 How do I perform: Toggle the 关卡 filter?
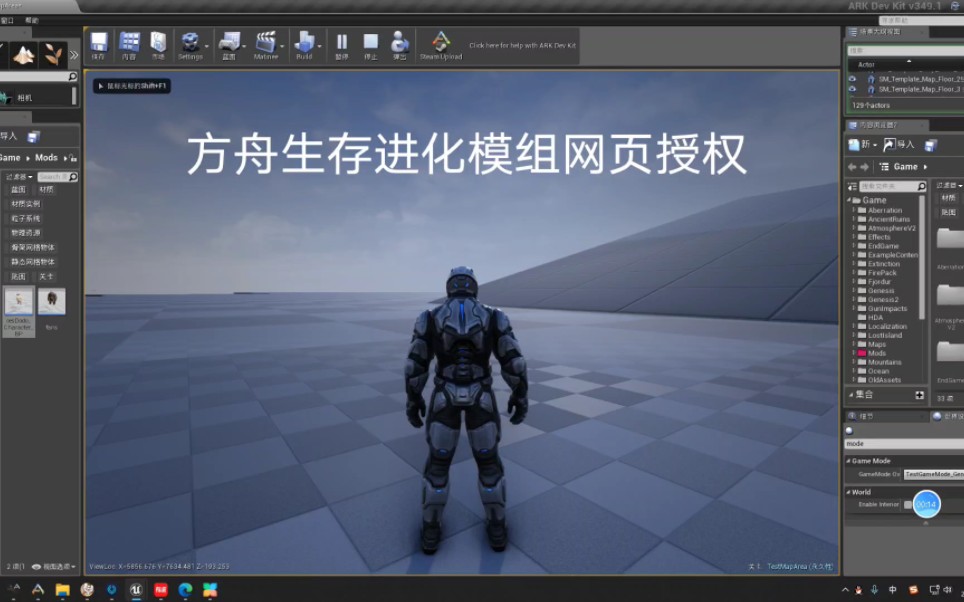(46, 277)
